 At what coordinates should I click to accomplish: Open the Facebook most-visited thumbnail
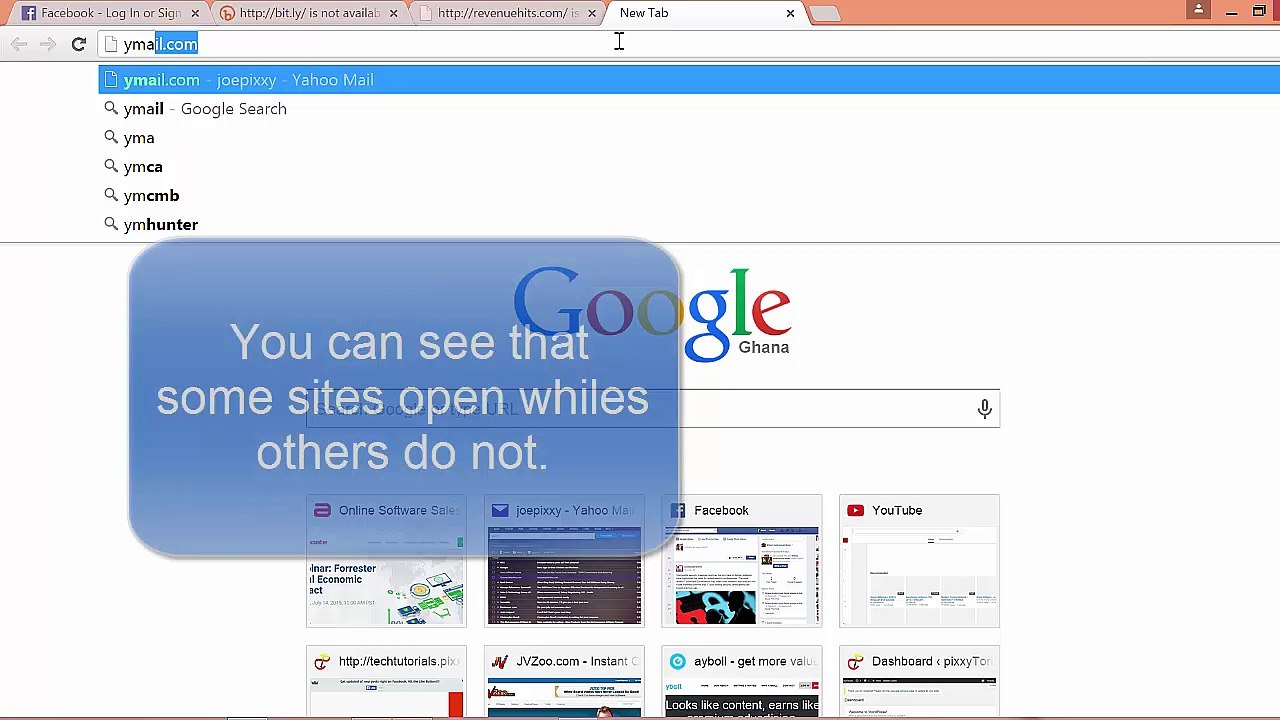click(742, 561)
